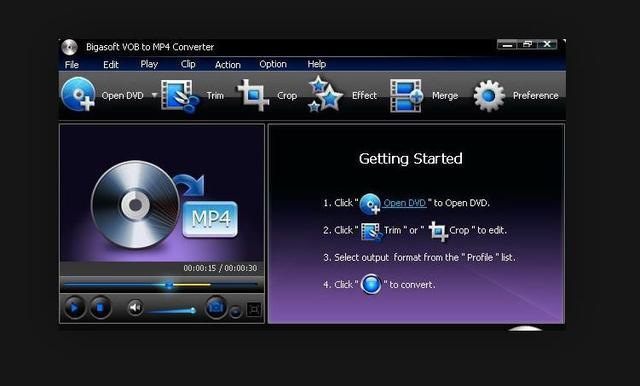Click the playback seek bar handle
640x386 pixels.
tap(169, 284)
